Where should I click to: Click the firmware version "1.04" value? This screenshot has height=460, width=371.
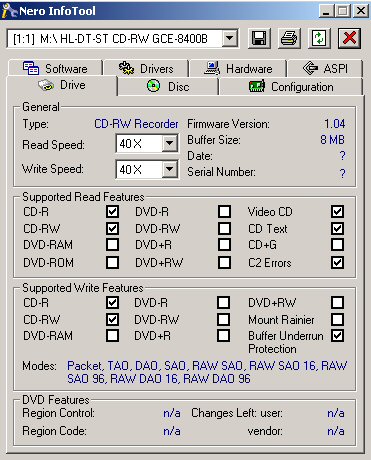(x=335, y=124)
